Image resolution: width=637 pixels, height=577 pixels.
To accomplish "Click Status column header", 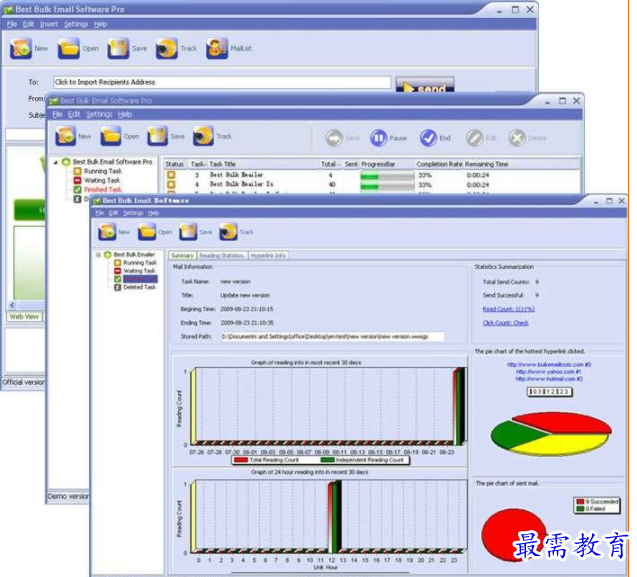I will pos(175,164).
